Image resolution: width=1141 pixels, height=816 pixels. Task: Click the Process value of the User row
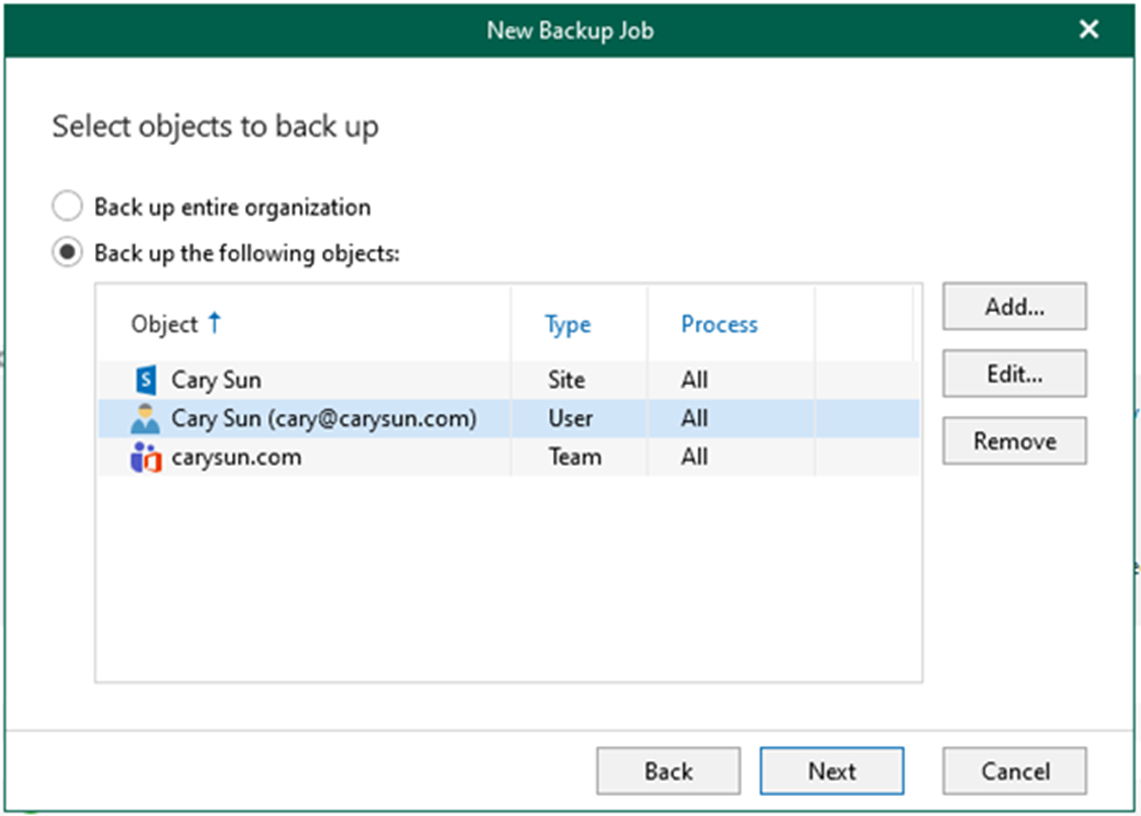click(x=695, y=419)
